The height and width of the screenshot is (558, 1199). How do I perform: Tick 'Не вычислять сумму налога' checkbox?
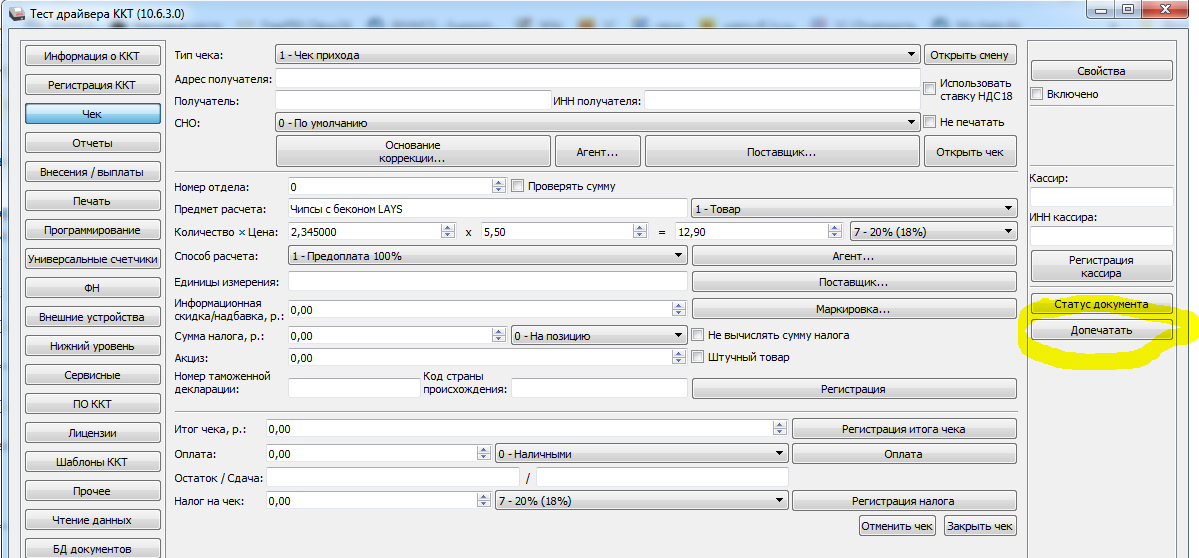(x=698, y=336)
